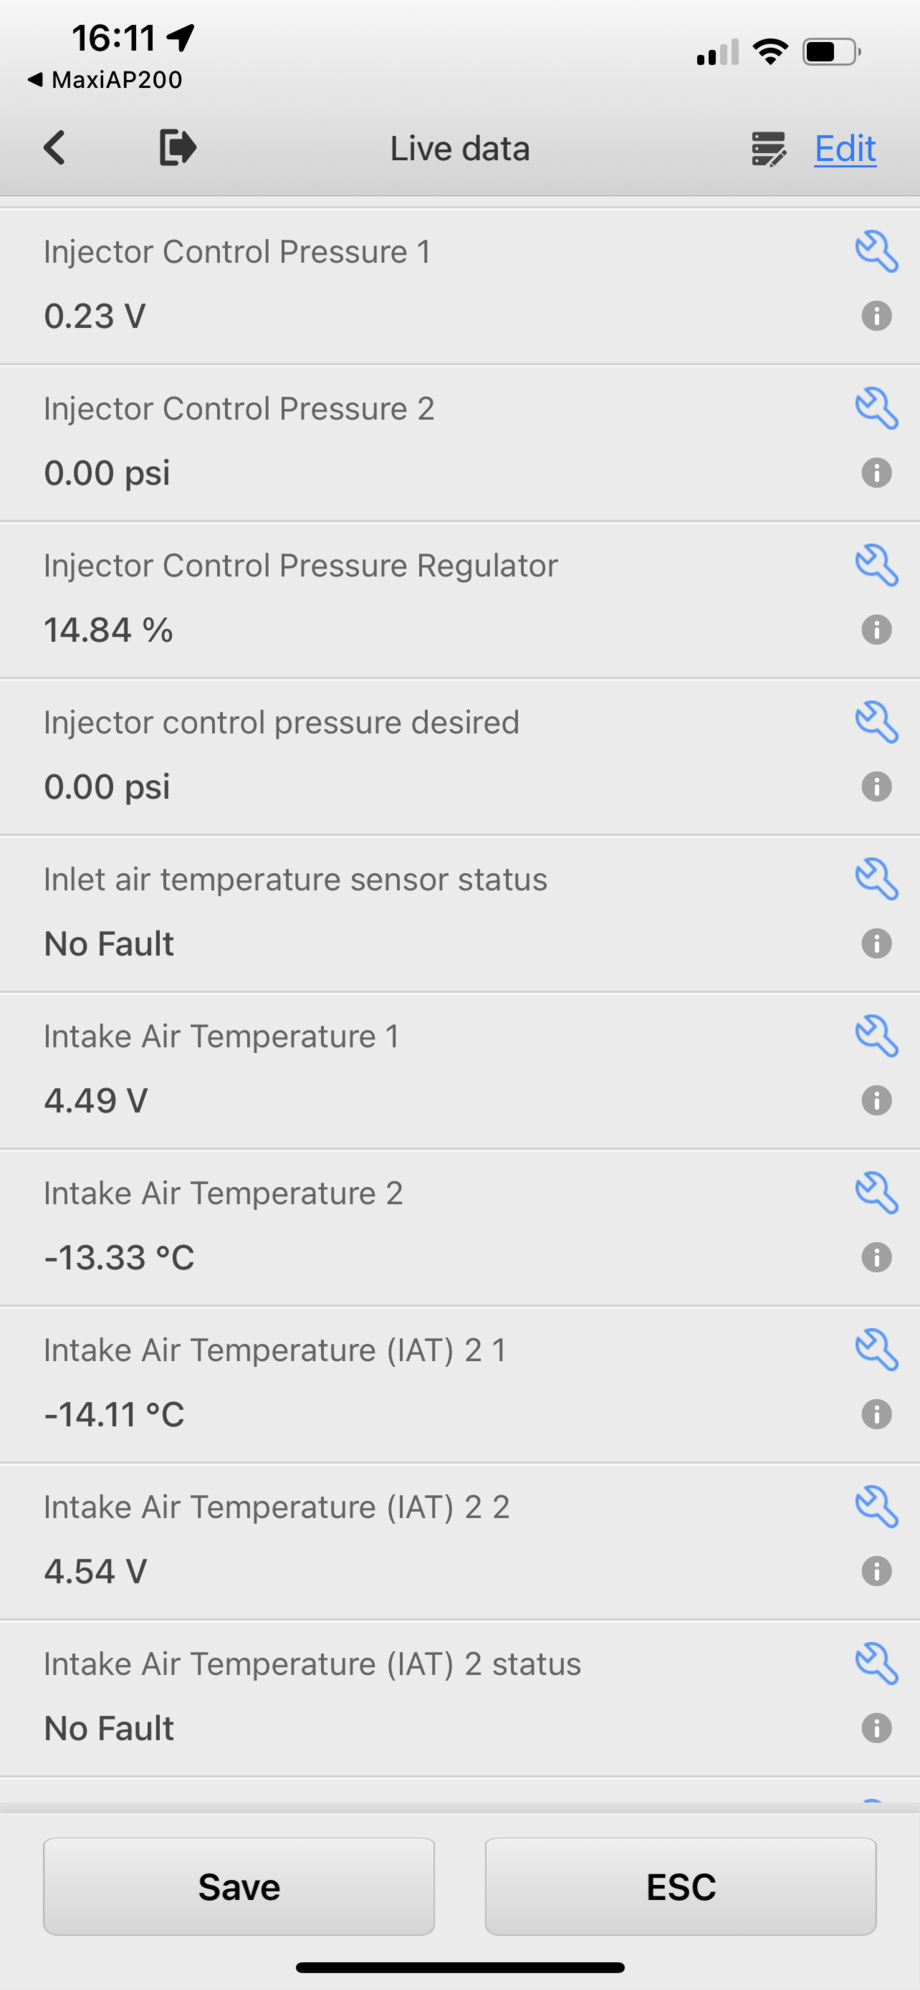Select the Intake Air Temperature 1 value row
The width and height of the screenshot is (920, 1990).
[460, 1071]
